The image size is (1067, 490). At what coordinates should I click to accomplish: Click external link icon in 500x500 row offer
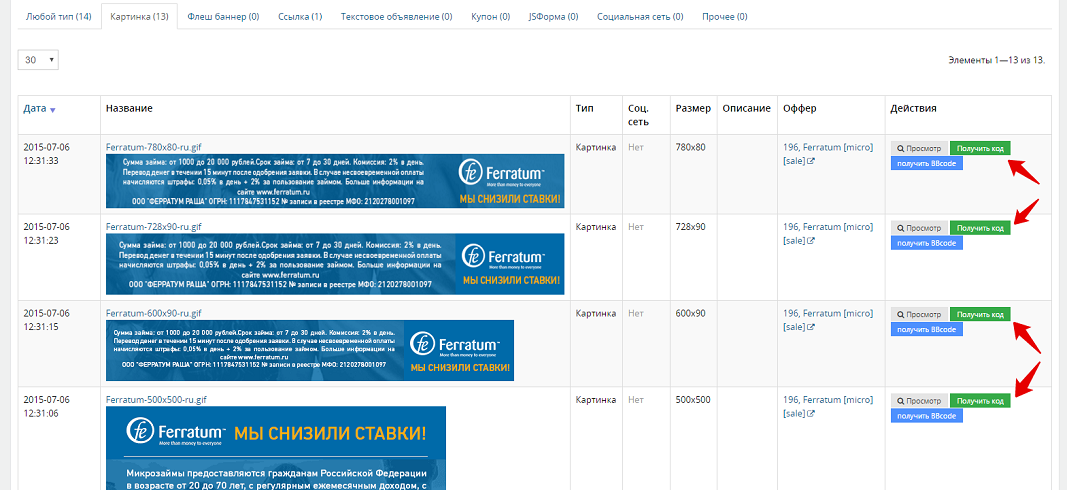tap(810, 414)
